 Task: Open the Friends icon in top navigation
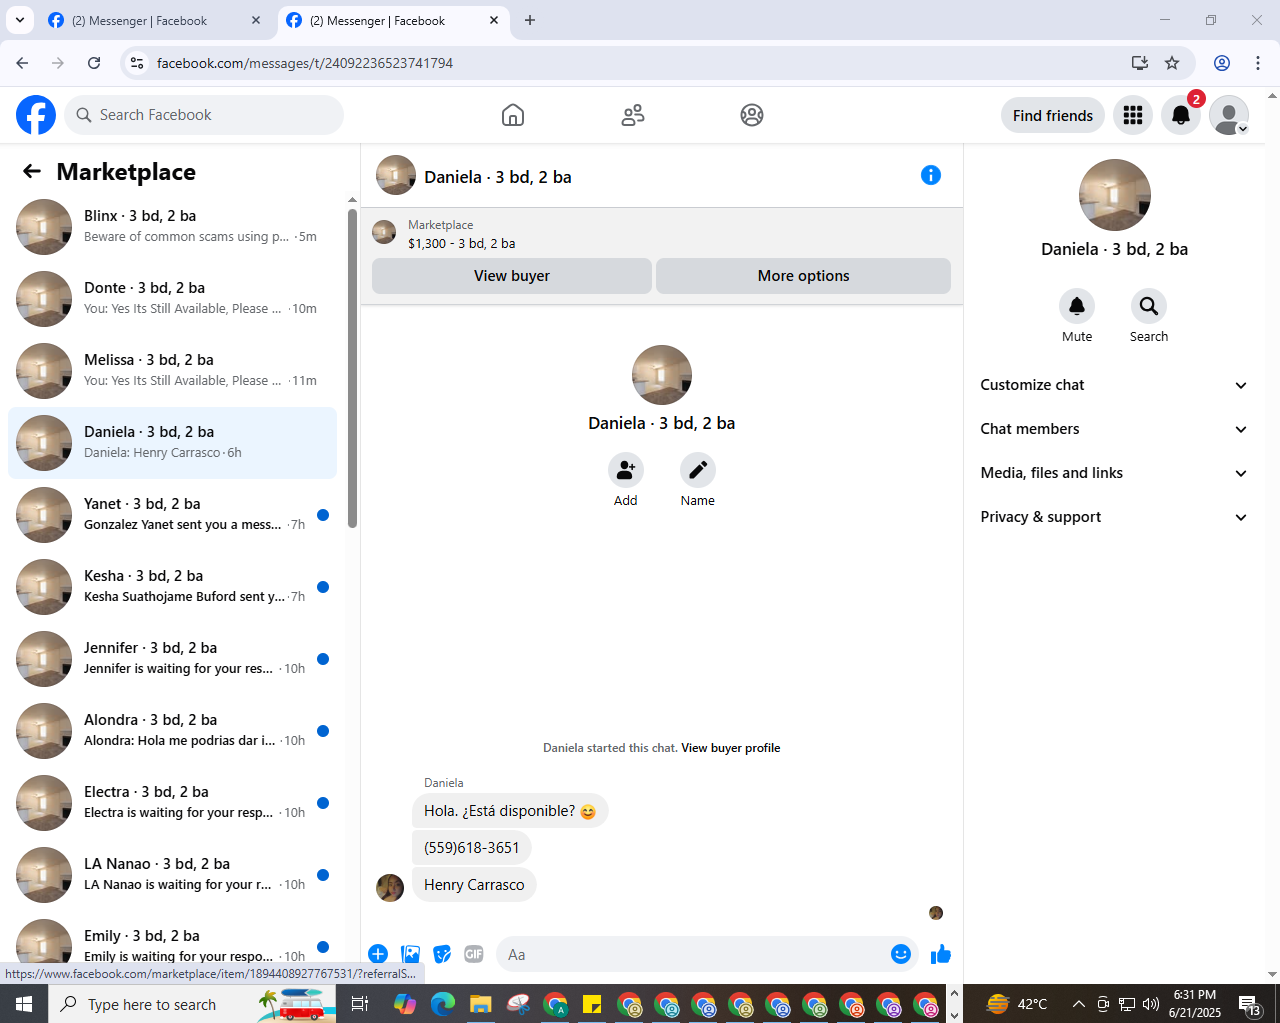click(633, 115)
